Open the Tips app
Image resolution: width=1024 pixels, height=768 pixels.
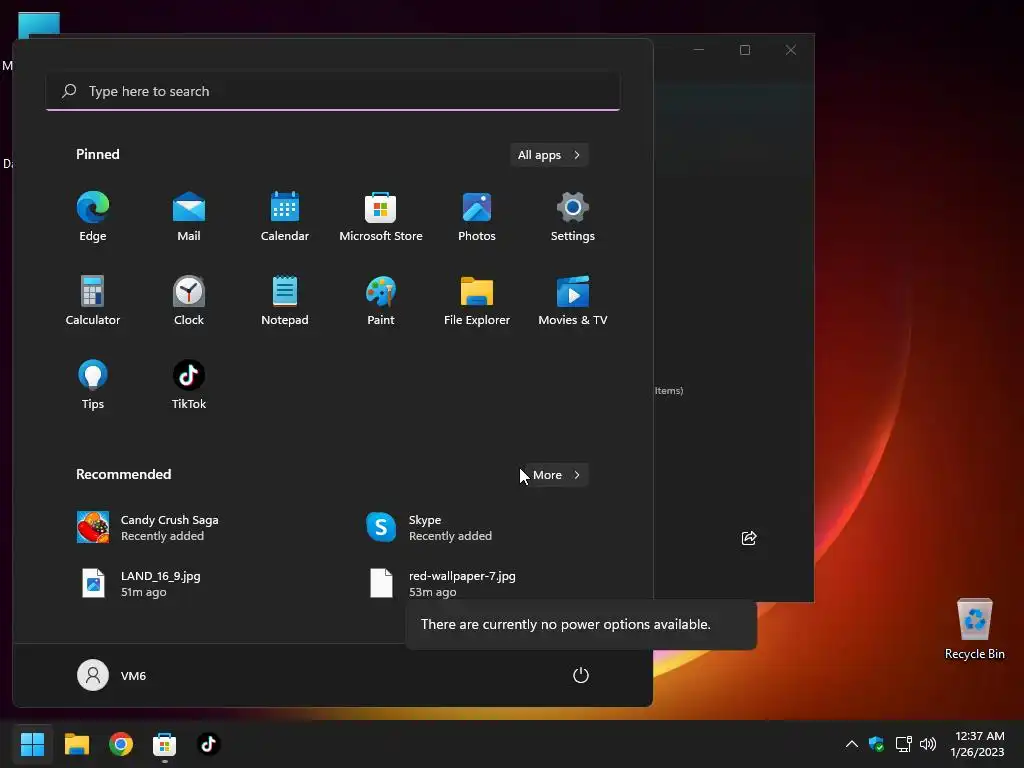93,385
